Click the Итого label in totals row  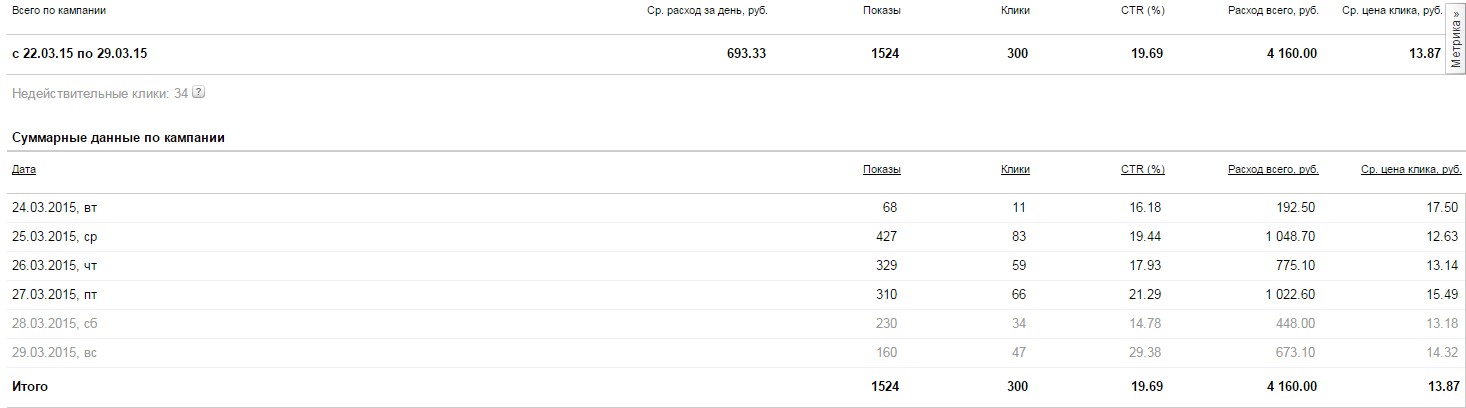pyautogui.click(x=30, y=386)
